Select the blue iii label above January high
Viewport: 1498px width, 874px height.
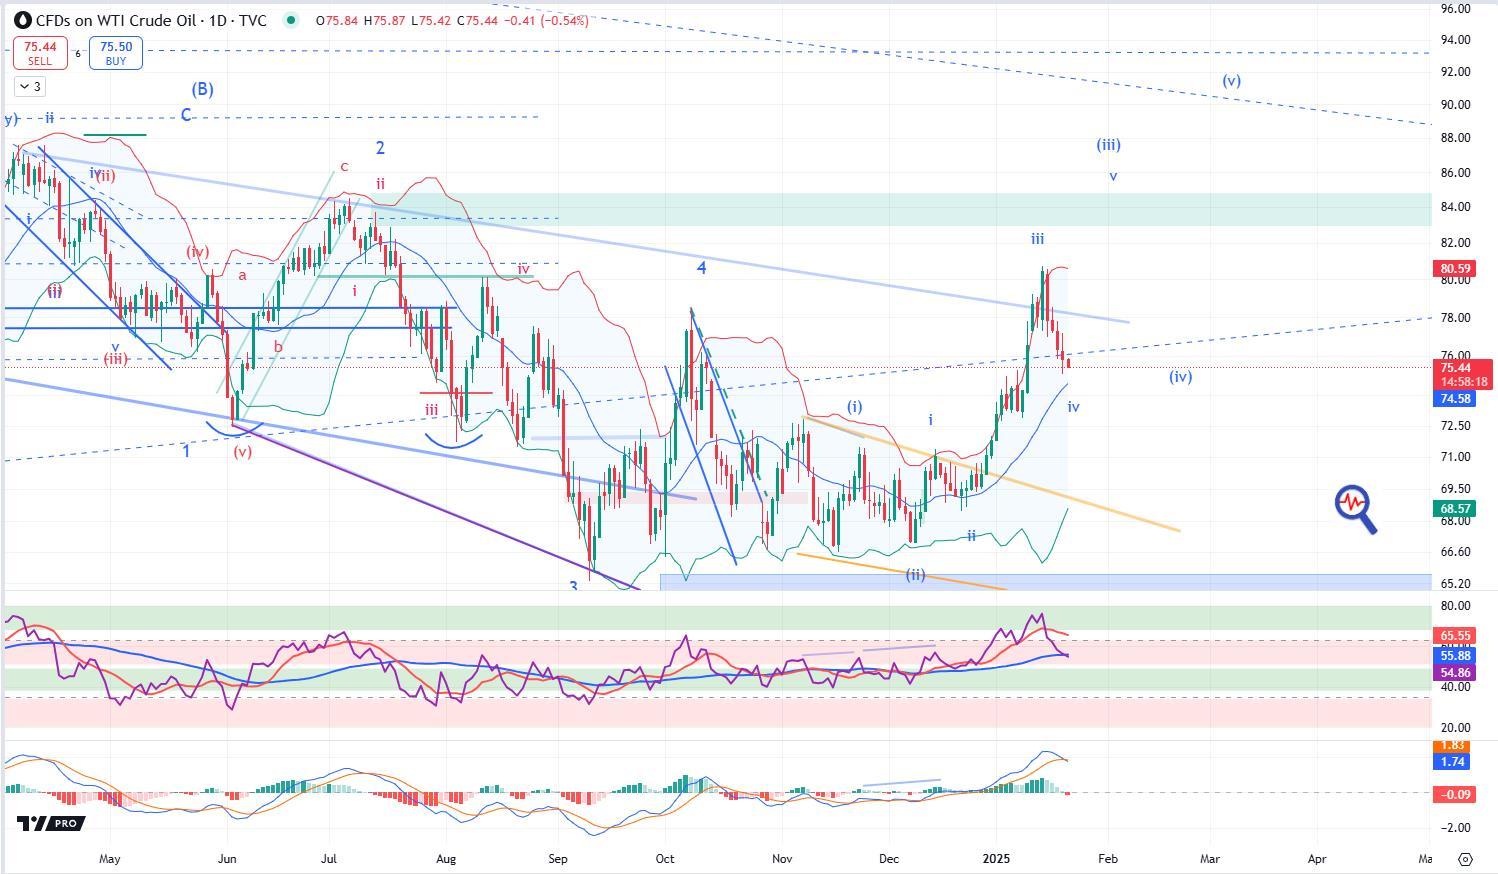click(1038, 239)
